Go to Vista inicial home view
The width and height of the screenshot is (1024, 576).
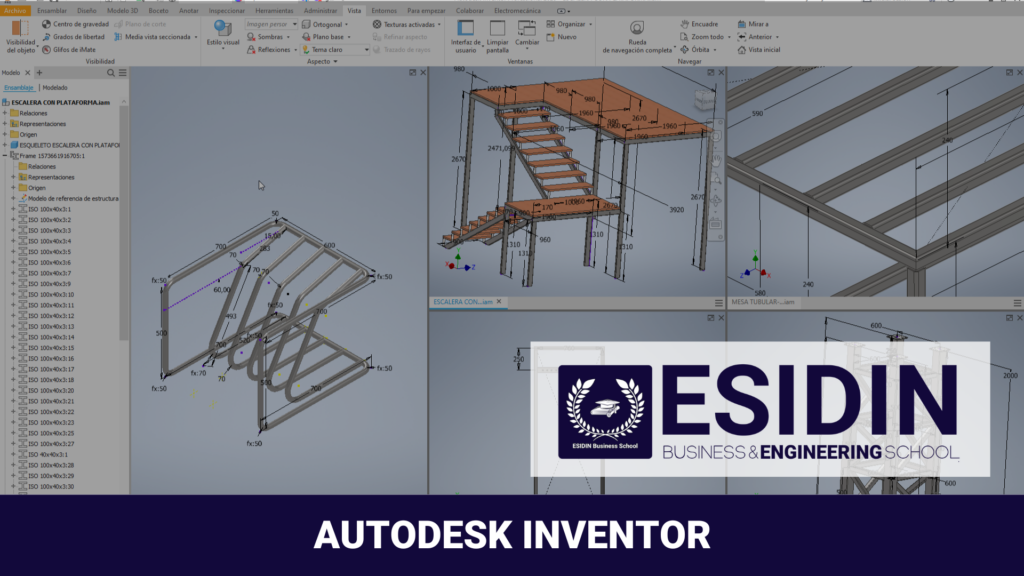tap(759, 50)
